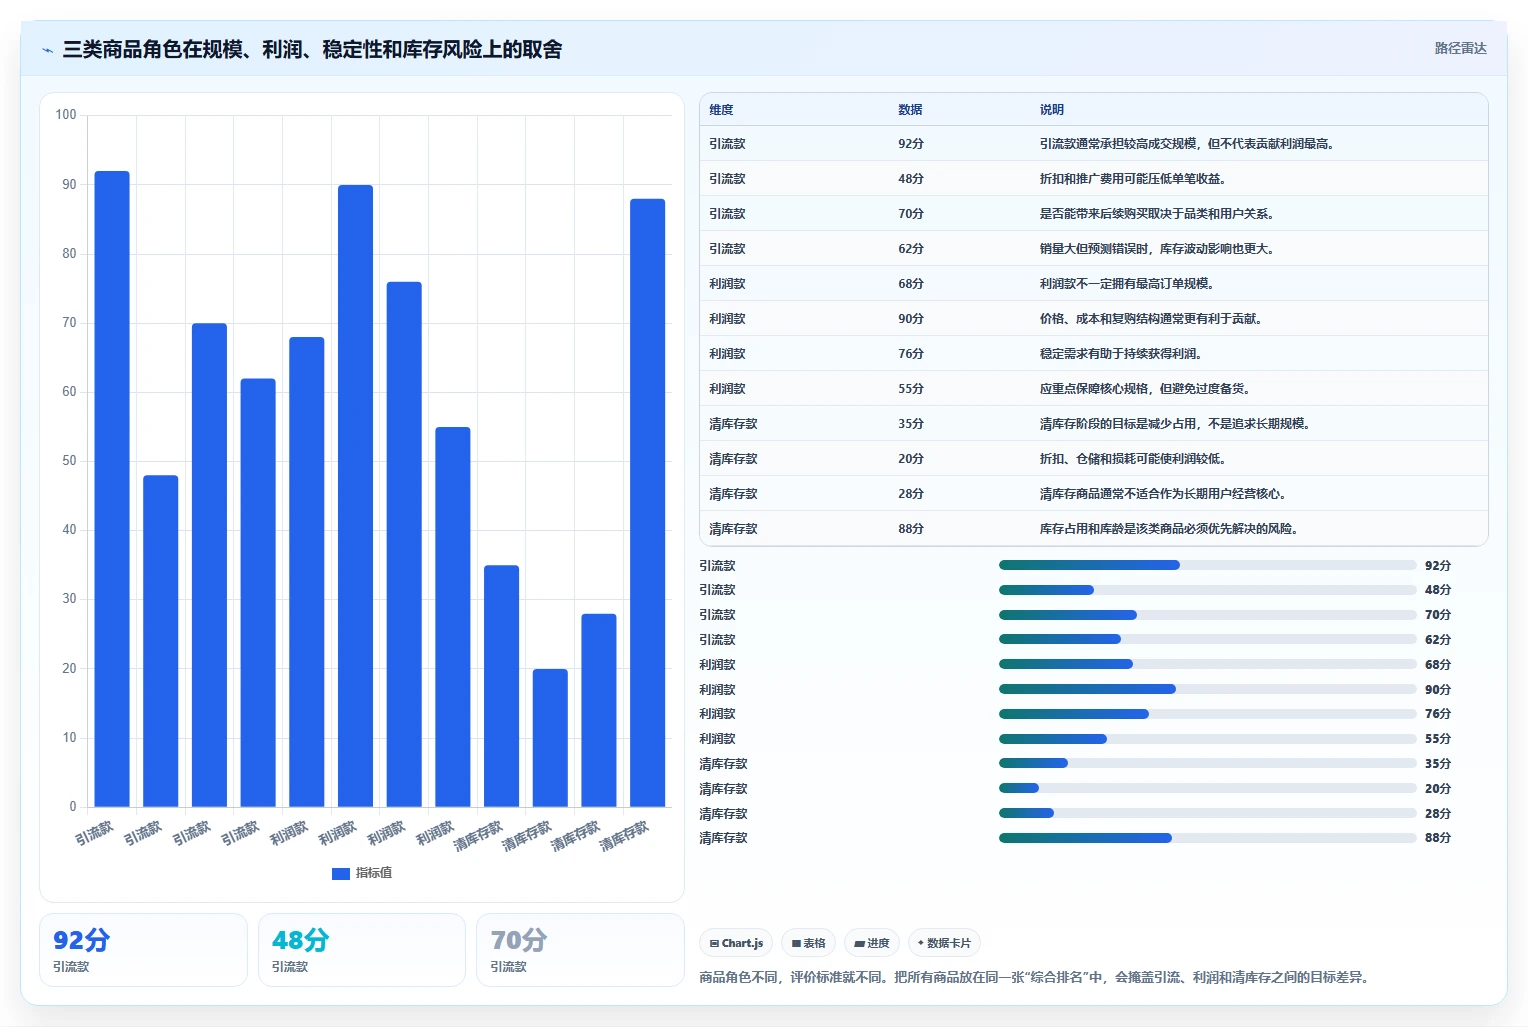Click the Chart.js tag chip

(x=736, y=943)
